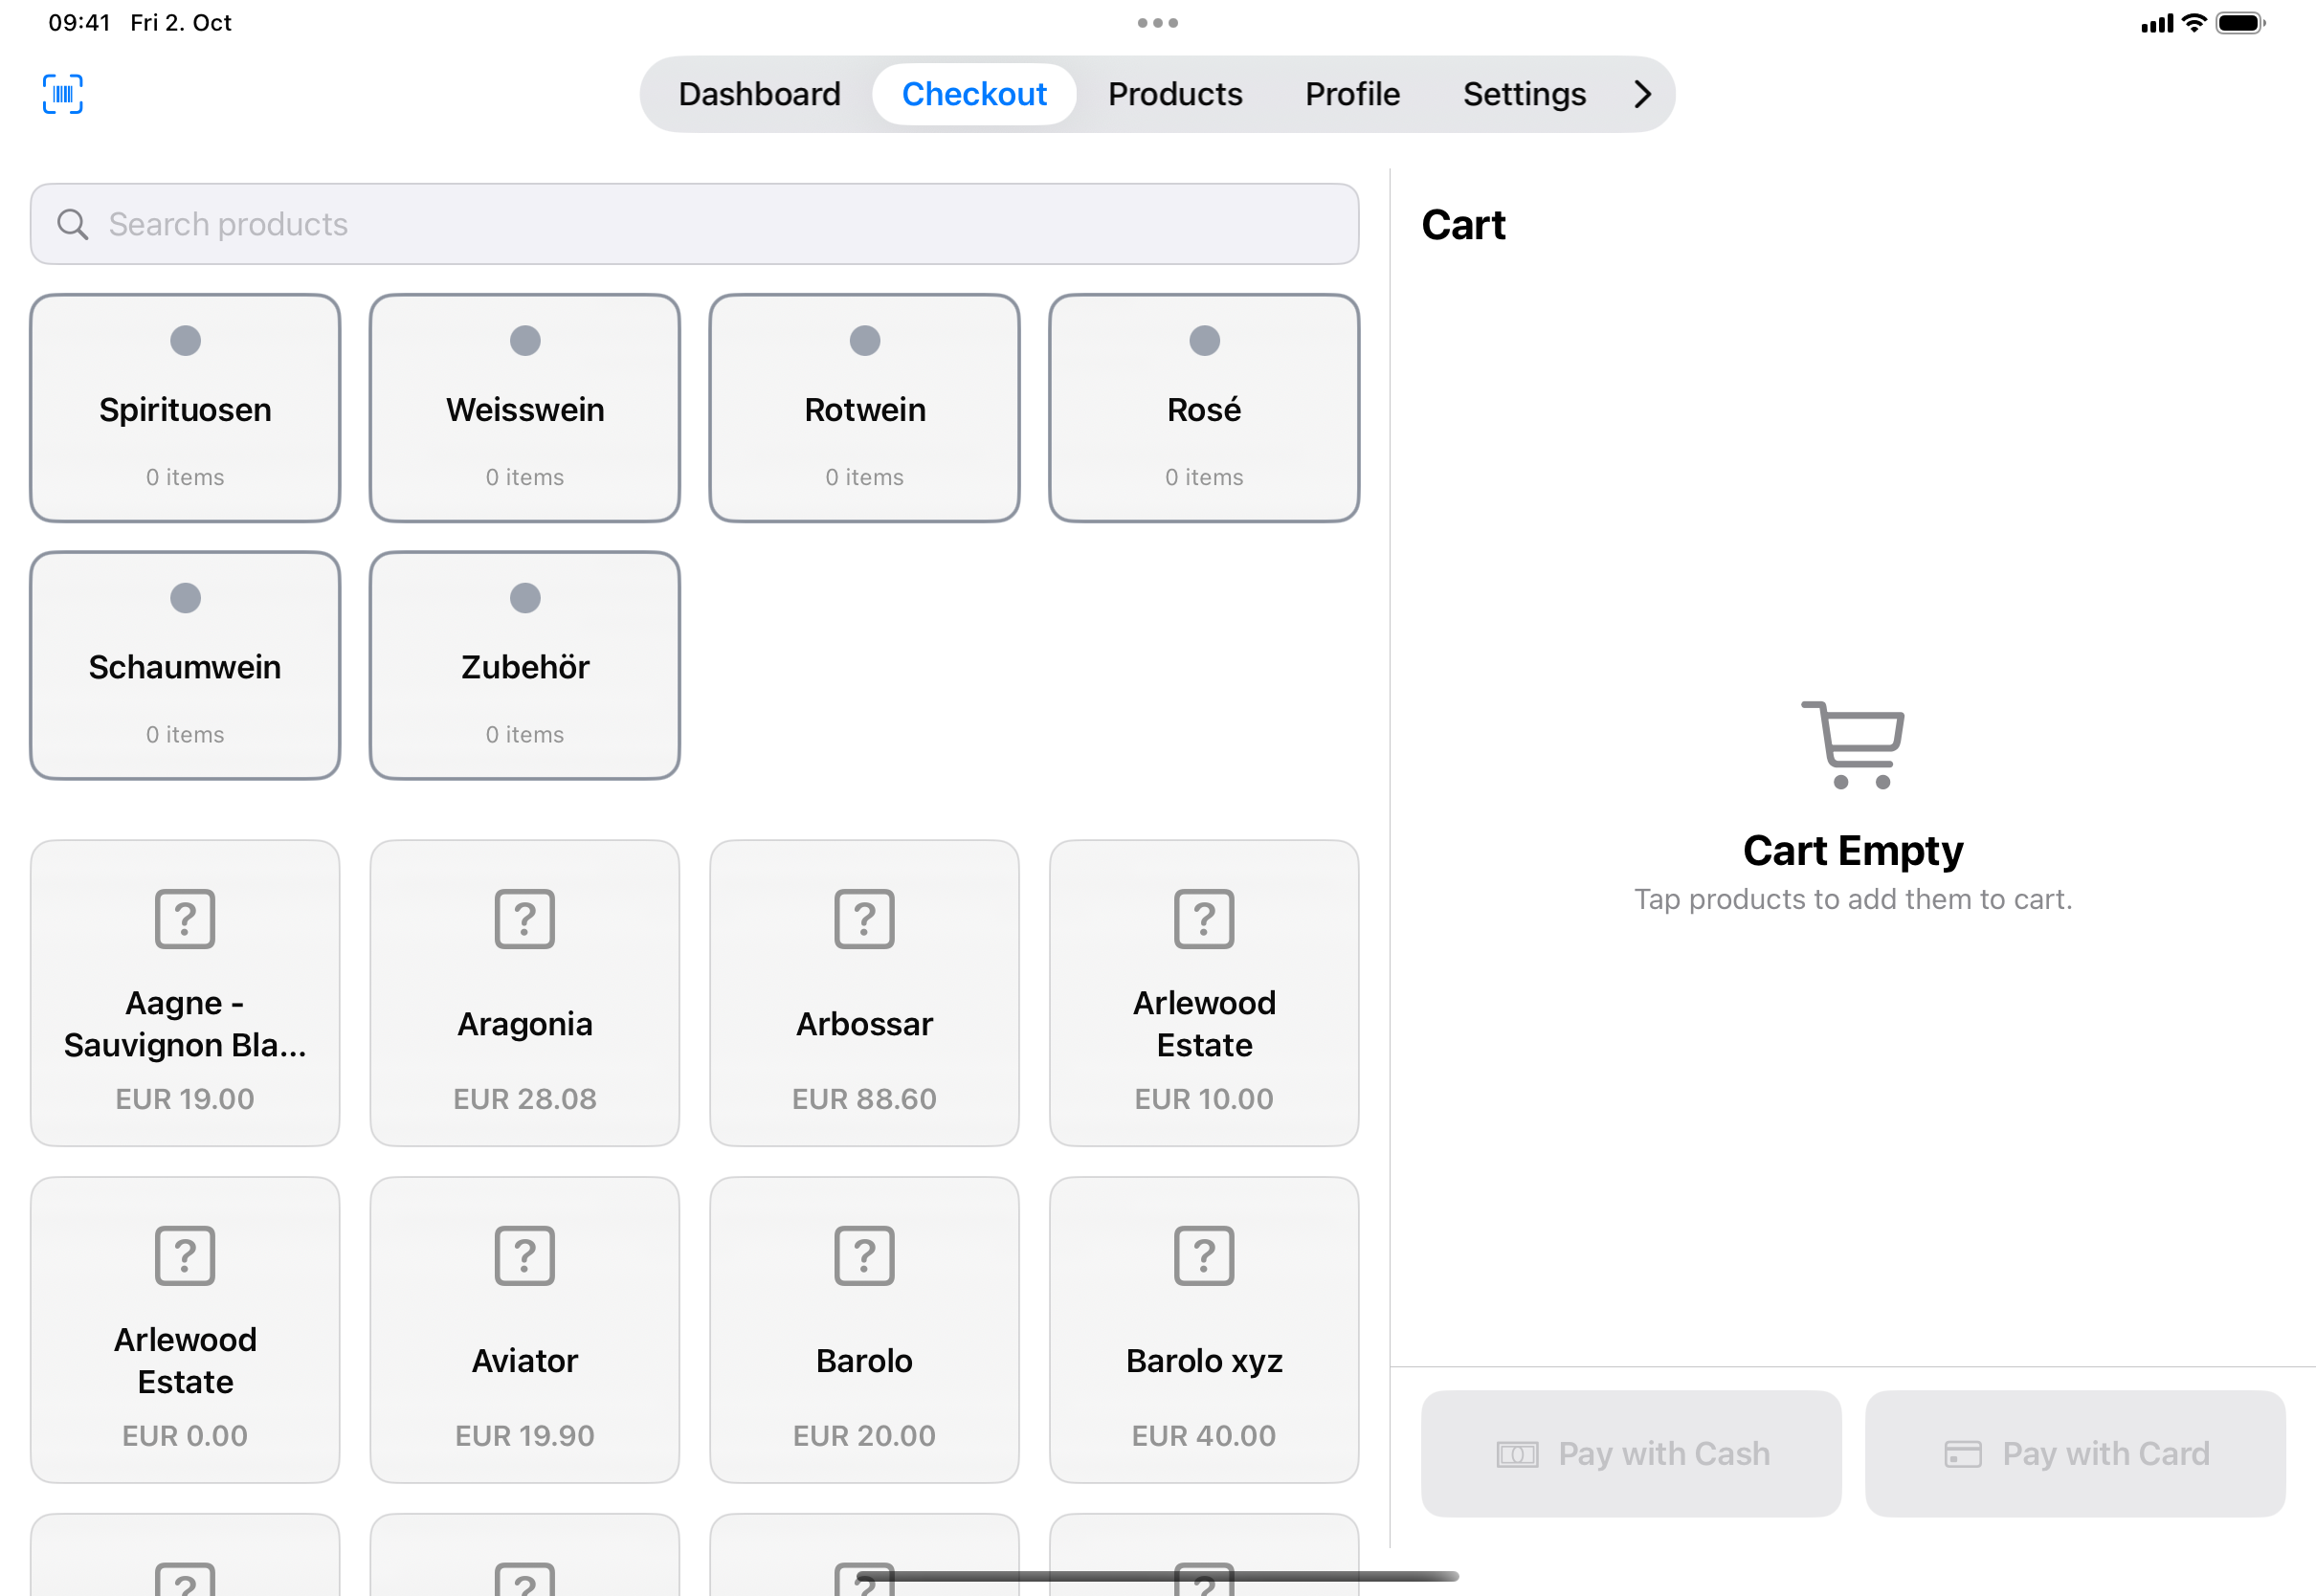Add Aagne - Sauvignon Bla... to cart
This screenshot has height=1596, width=2316.
[185, 993]
